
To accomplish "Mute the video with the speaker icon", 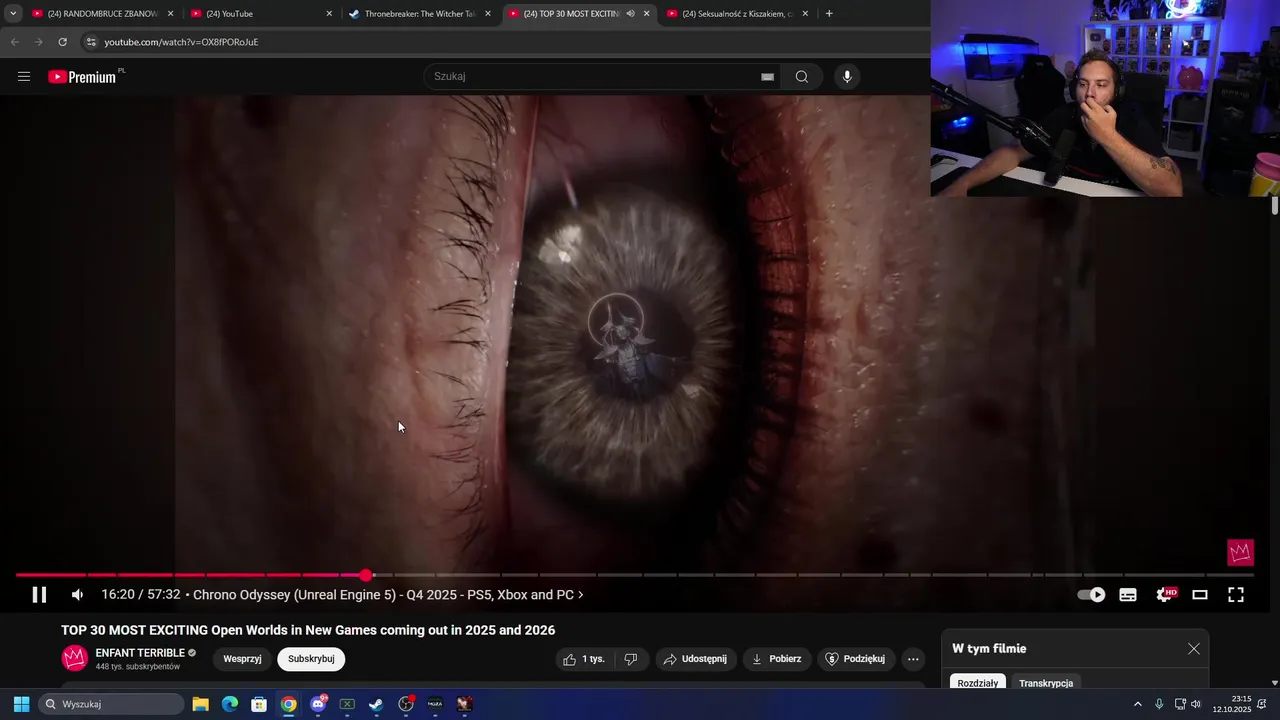I will pos(77,595).
